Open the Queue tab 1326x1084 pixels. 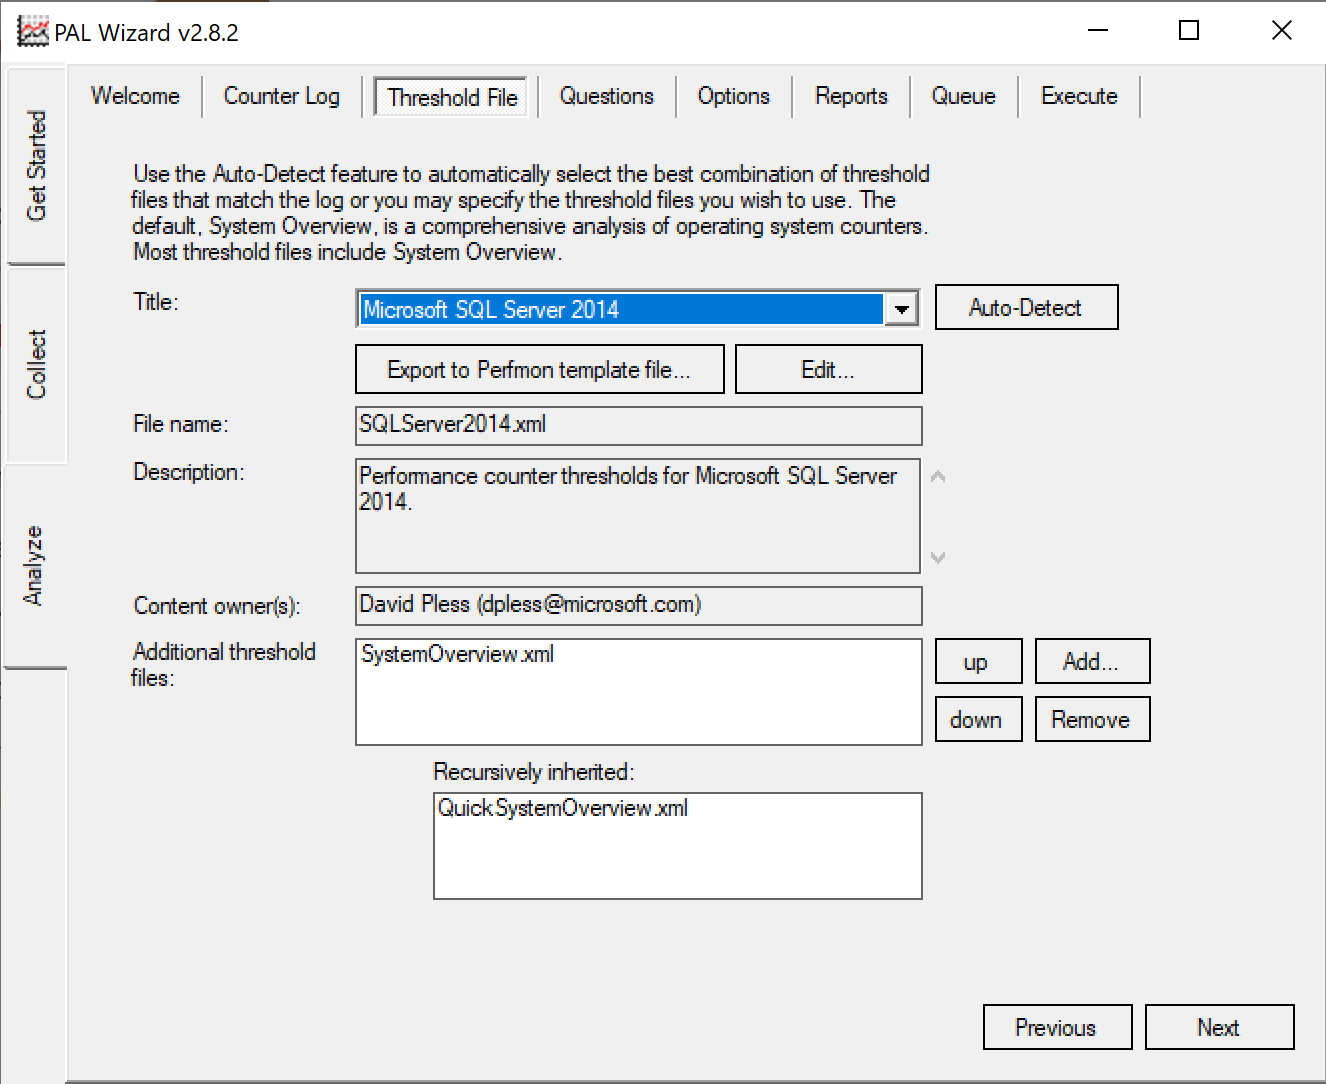963,96
